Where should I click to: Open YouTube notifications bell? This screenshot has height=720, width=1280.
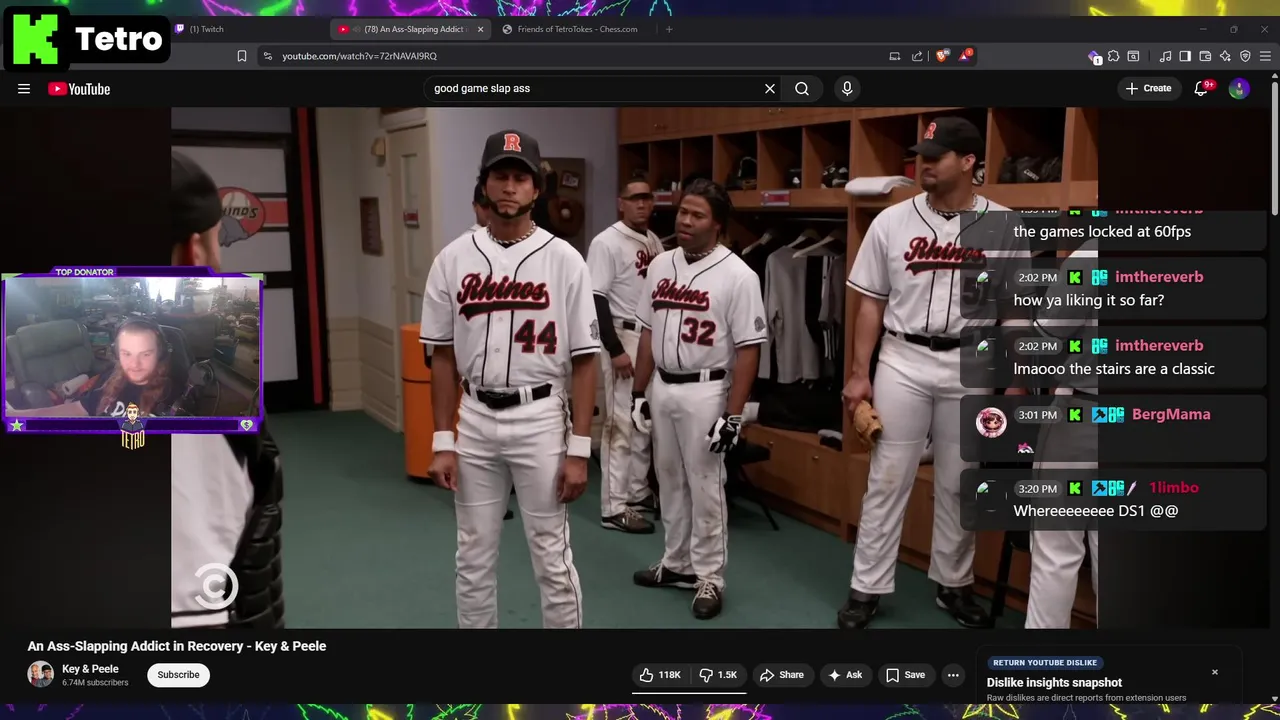click(1202, 89)
